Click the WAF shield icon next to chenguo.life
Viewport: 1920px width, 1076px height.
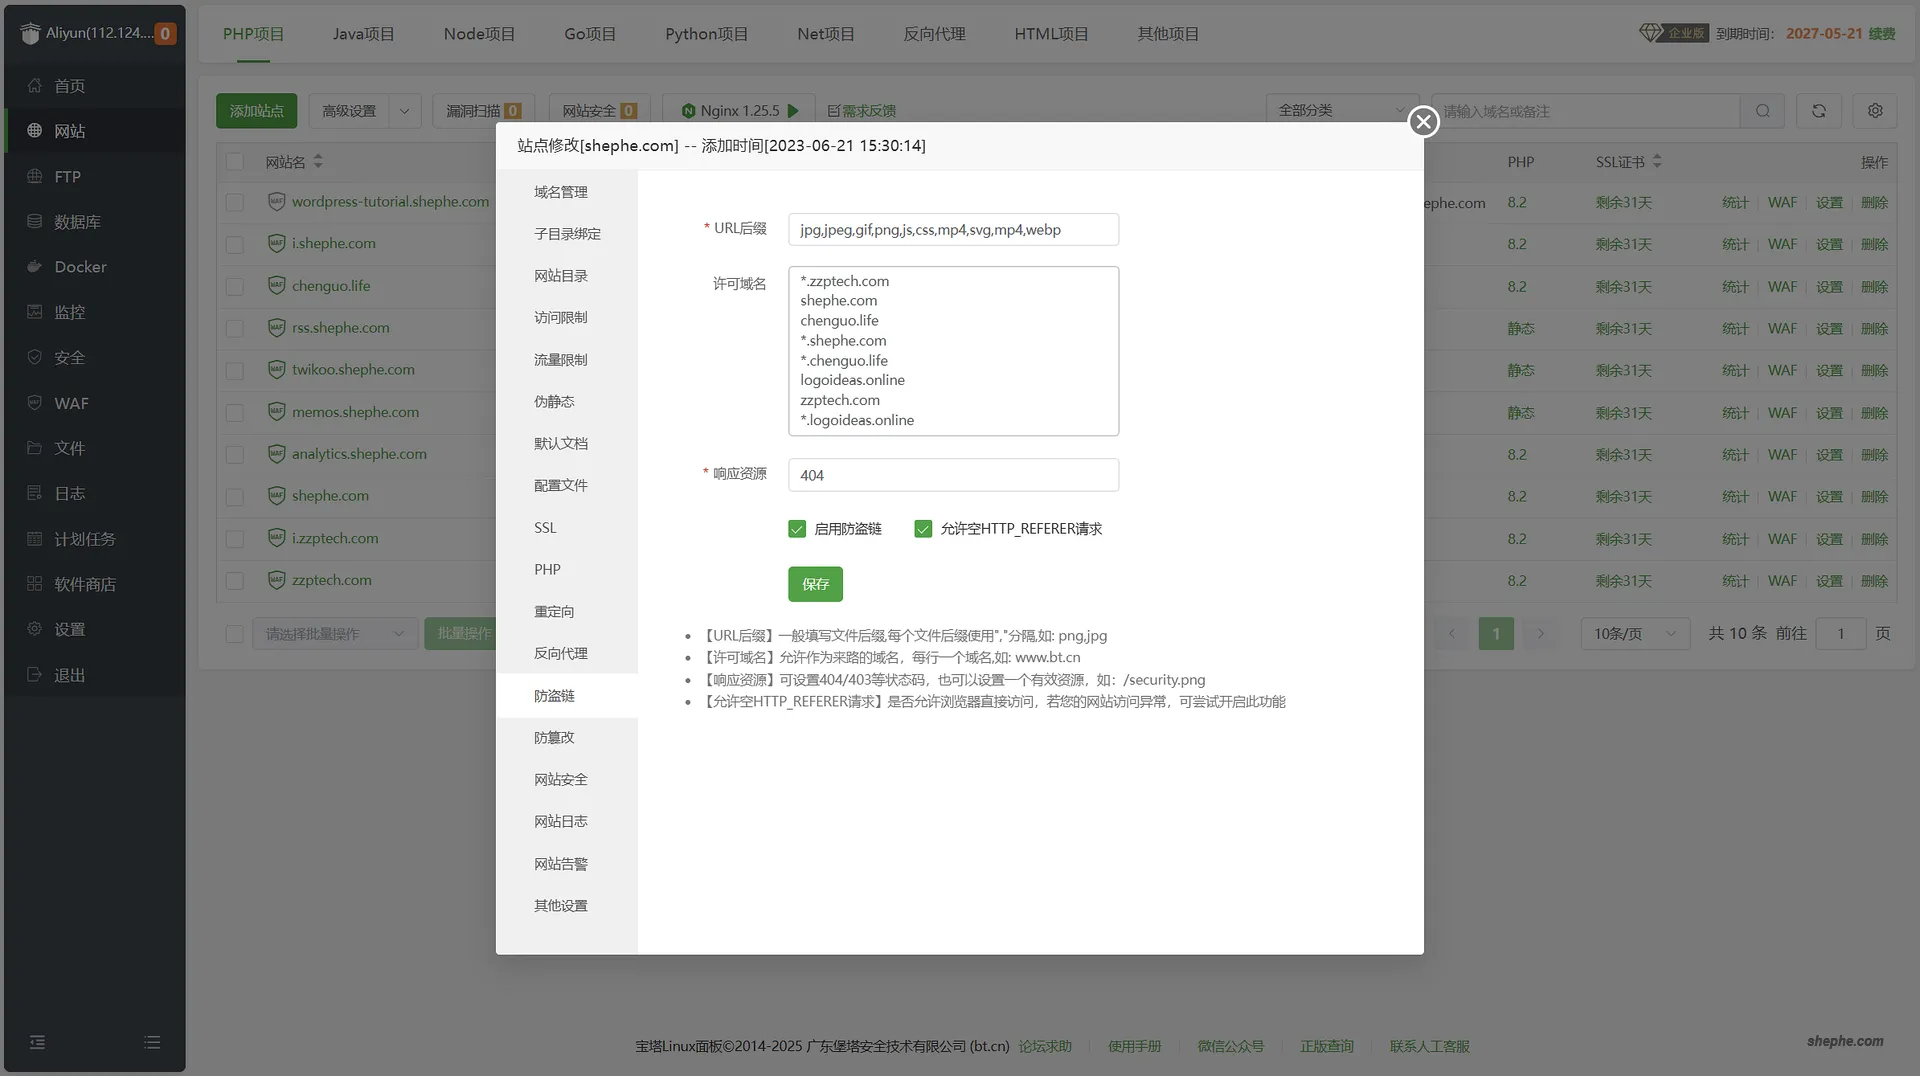[x=277, y=286]
